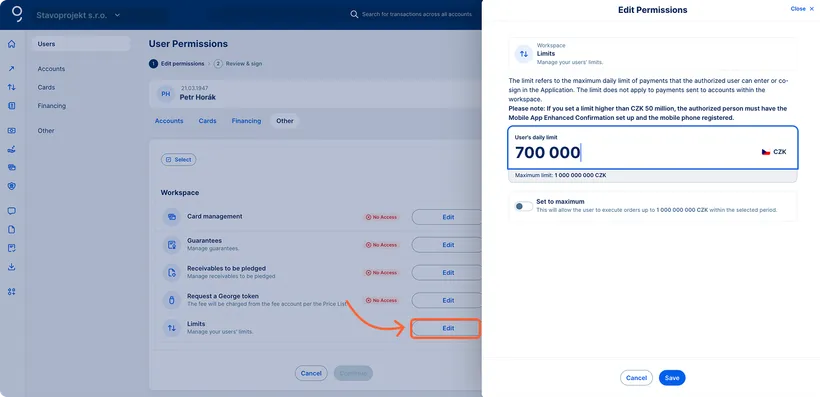Click the diagonal arrow payment sidebar icon
Viewport: 820px width, 397px height.
click(12, 69)
